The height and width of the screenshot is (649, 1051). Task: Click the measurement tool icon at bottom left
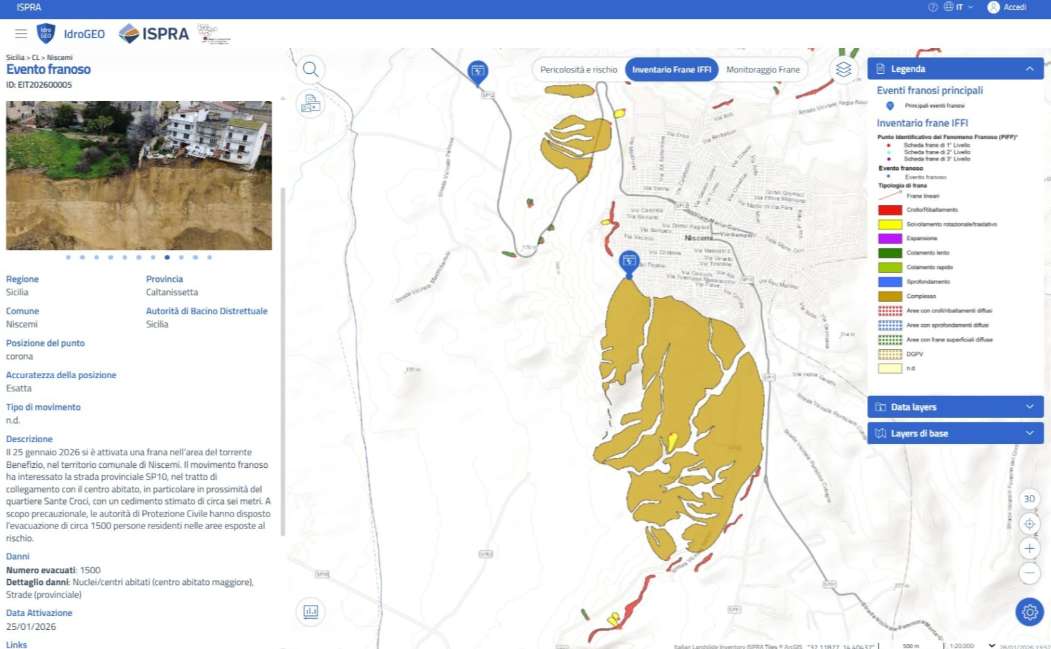(x=311, y=611)
